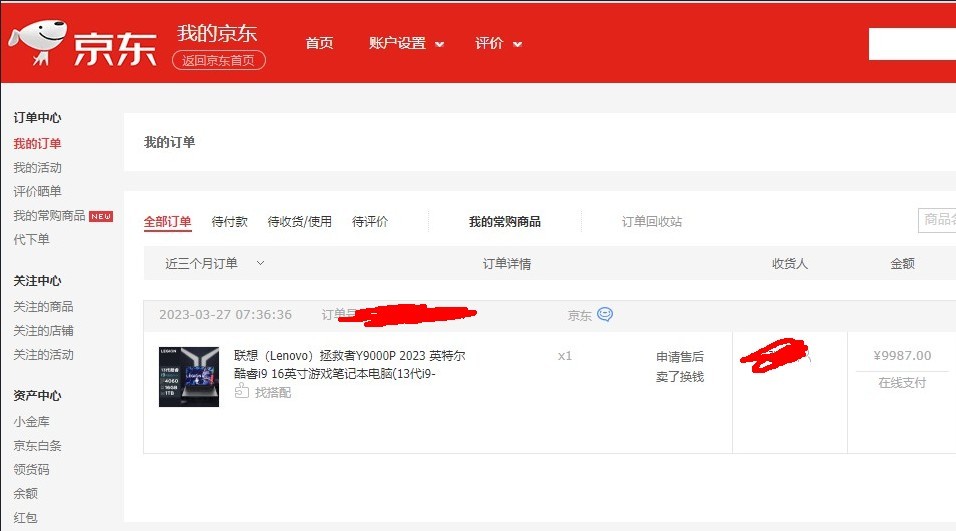Open 我的常购商品 tab

pyautogui.click(x=505, y=222)
